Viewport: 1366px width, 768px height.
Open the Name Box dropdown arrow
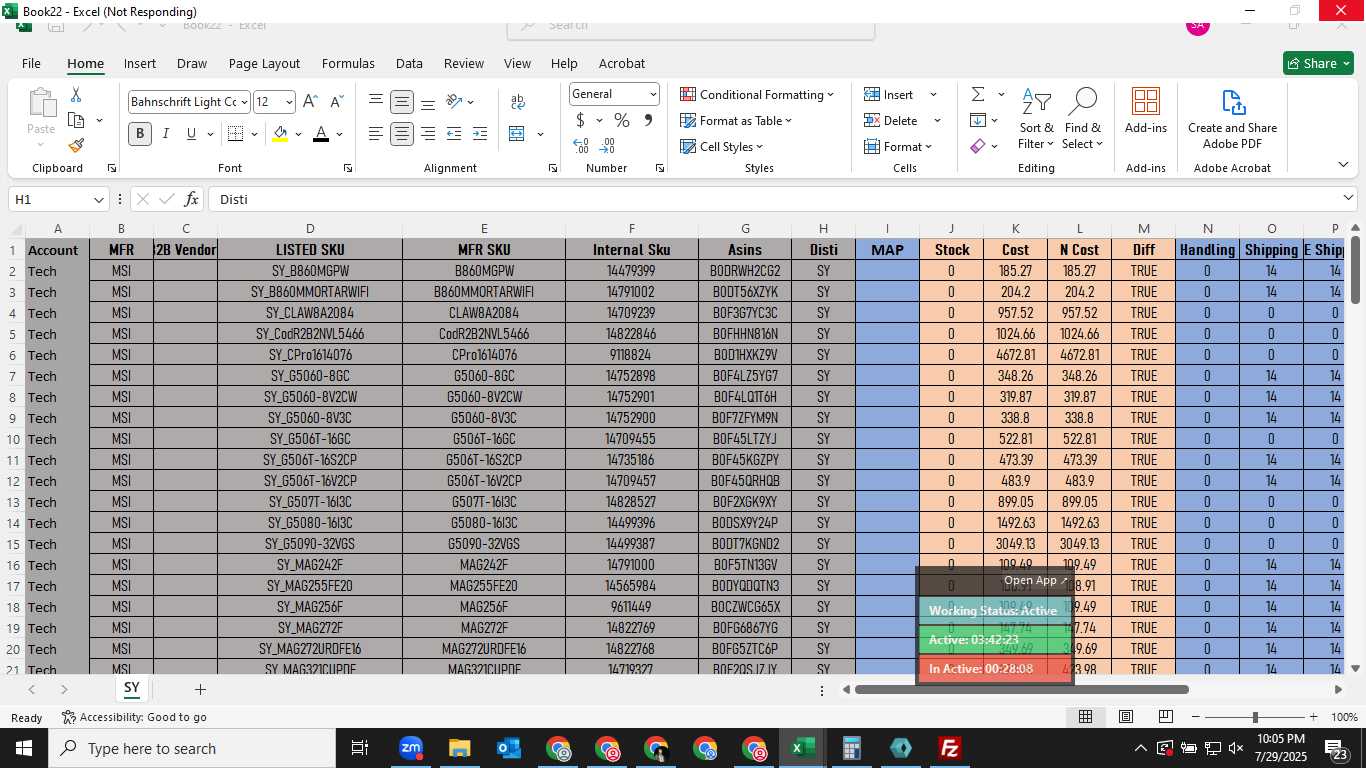(98, 199)
